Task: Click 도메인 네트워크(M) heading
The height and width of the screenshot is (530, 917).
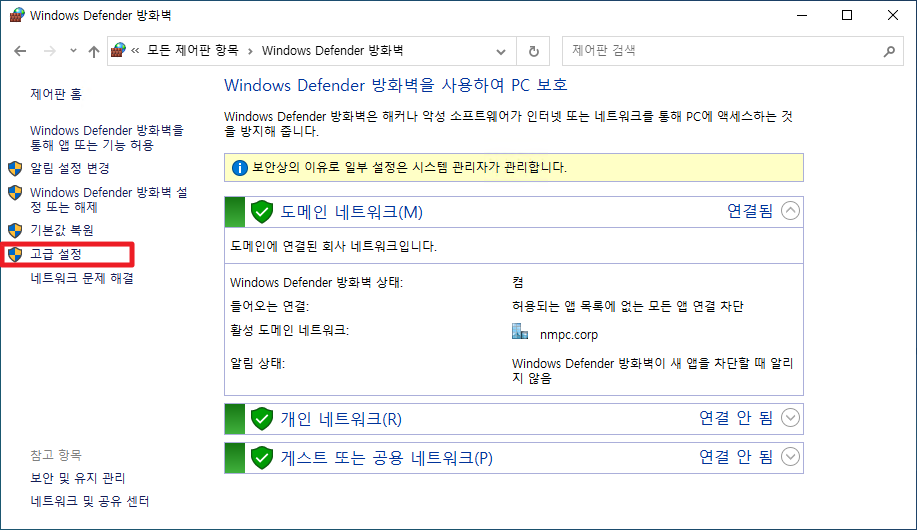Action: (351, 212)
